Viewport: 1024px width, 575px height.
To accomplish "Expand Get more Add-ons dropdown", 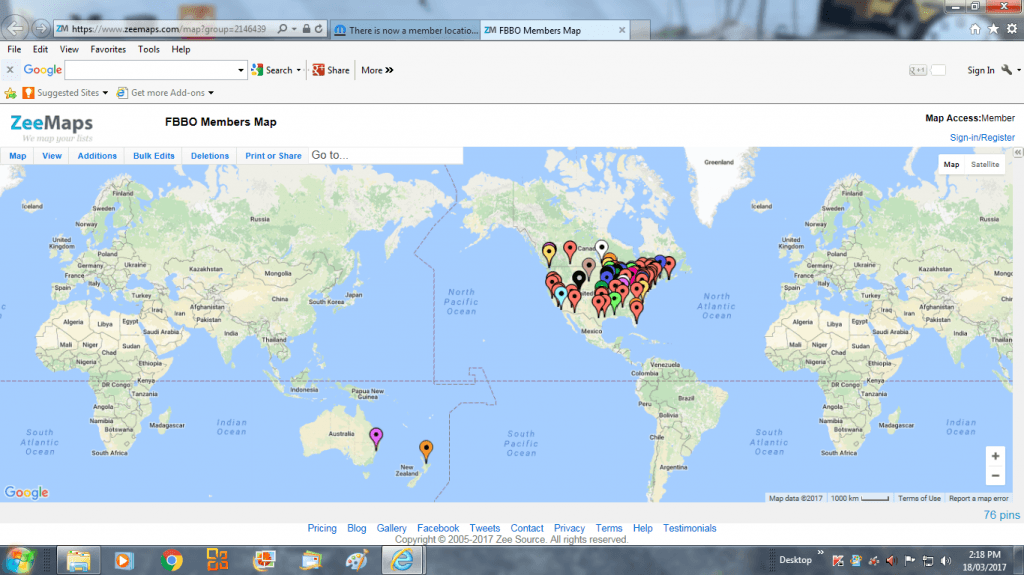I will click(211, 93).
